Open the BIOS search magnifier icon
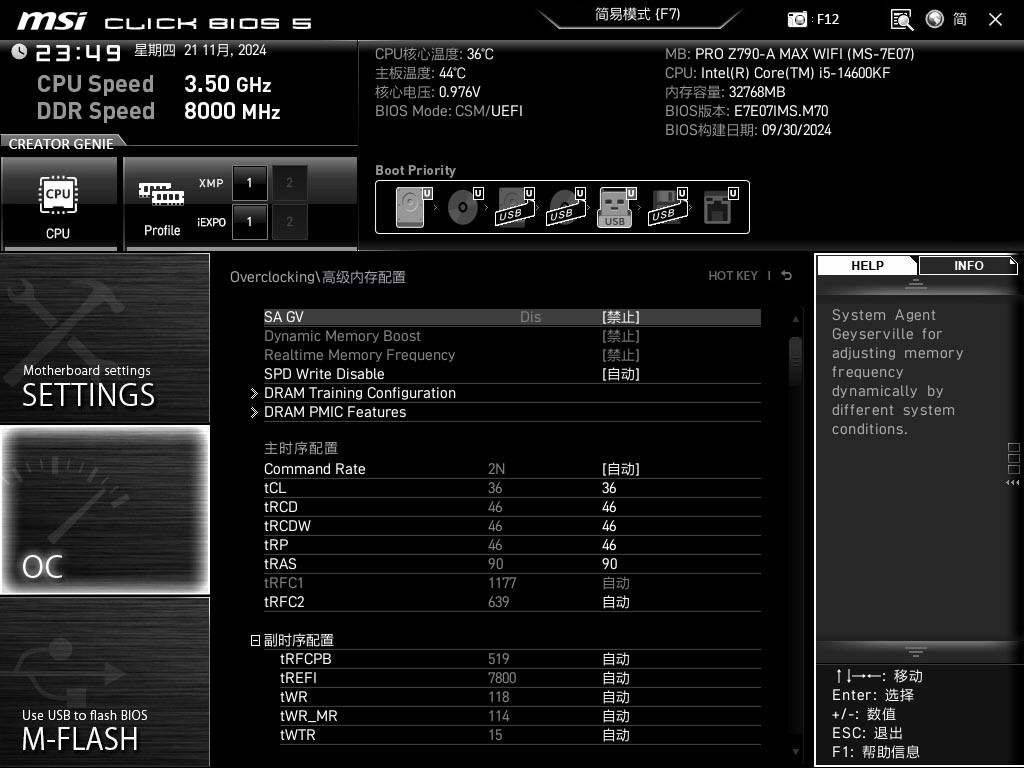Image resolution: width=1024 pixels, height=768 pixels. tap(901, 20)
